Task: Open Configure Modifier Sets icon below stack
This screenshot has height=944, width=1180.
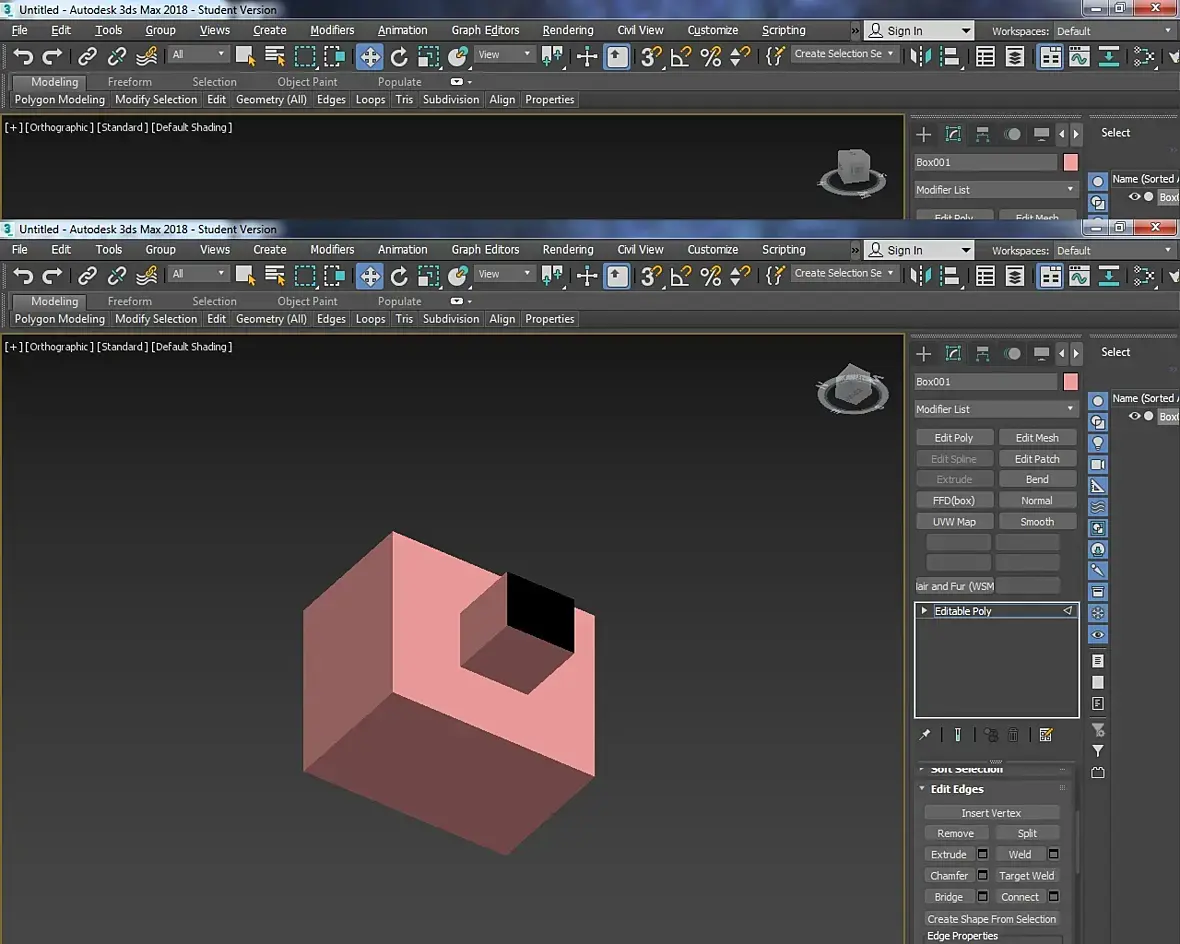Action: pos(1046,735)
